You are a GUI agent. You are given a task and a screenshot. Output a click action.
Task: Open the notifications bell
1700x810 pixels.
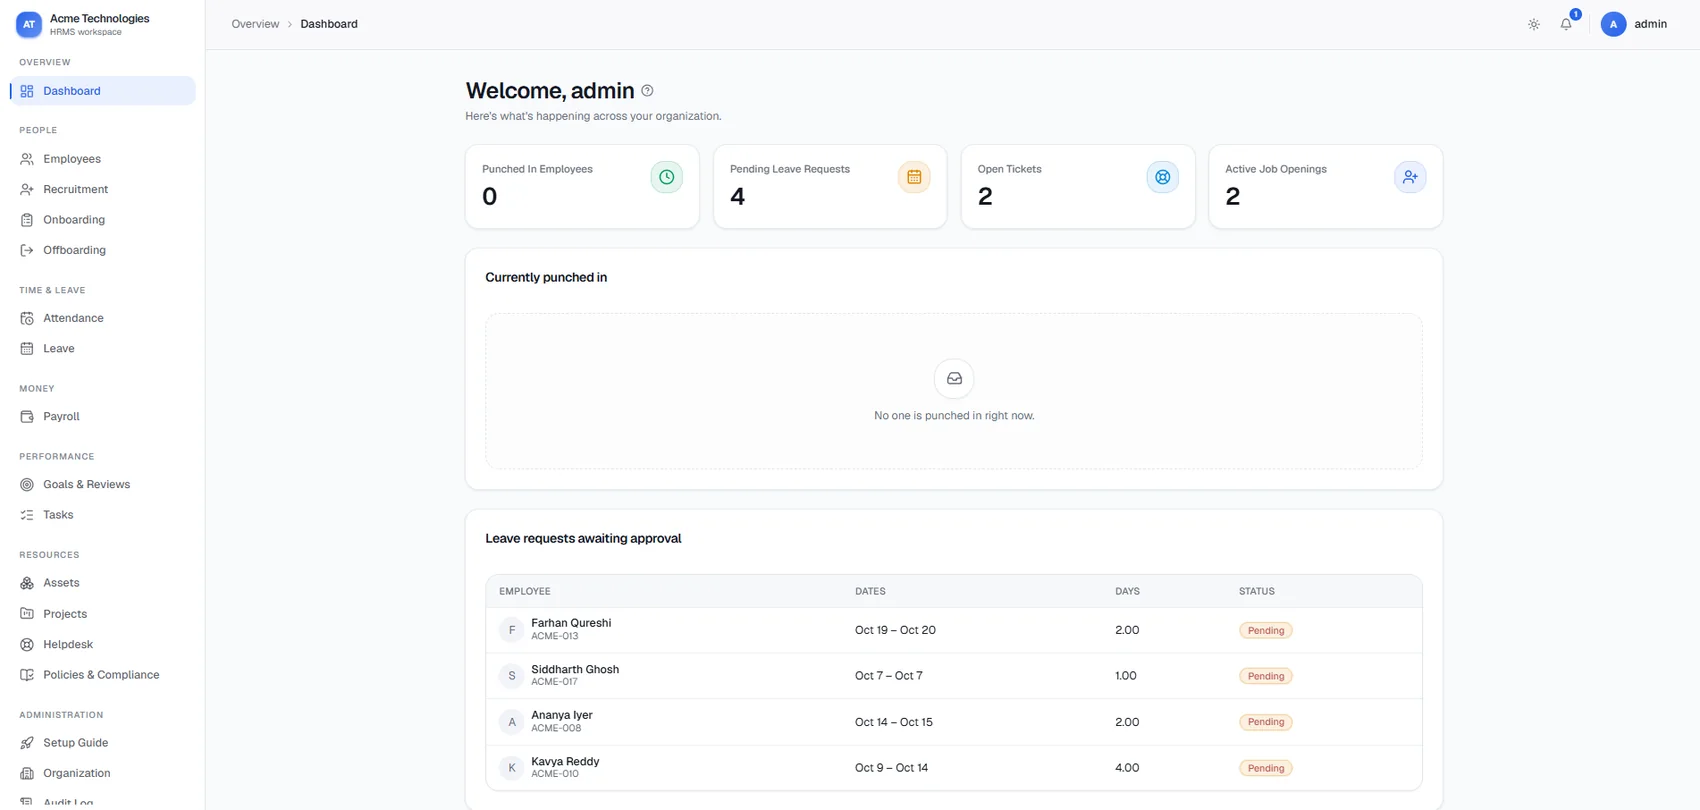(1566, 24)
